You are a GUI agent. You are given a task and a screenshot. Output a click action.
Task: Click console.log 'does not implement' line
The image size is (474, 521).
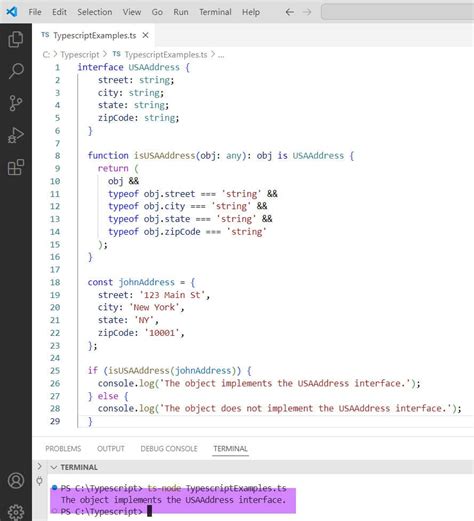(280, 409)
